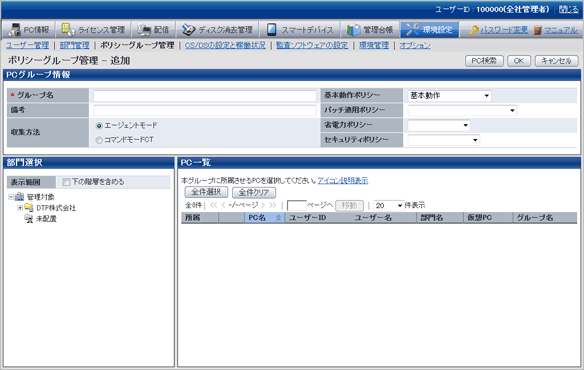The height and width of the screenshot is (370, 584).
Task: Select the 配信 distribution icon
Action: point(144,30)
